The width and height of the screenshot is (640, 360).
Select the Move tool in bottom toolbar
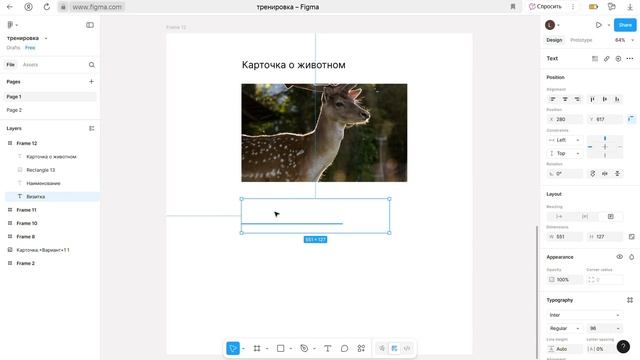[233, 348]
